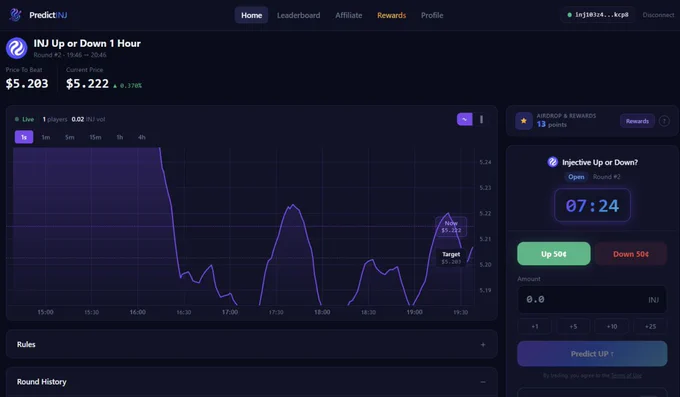Select the 1s timeframe

point(24,137)
